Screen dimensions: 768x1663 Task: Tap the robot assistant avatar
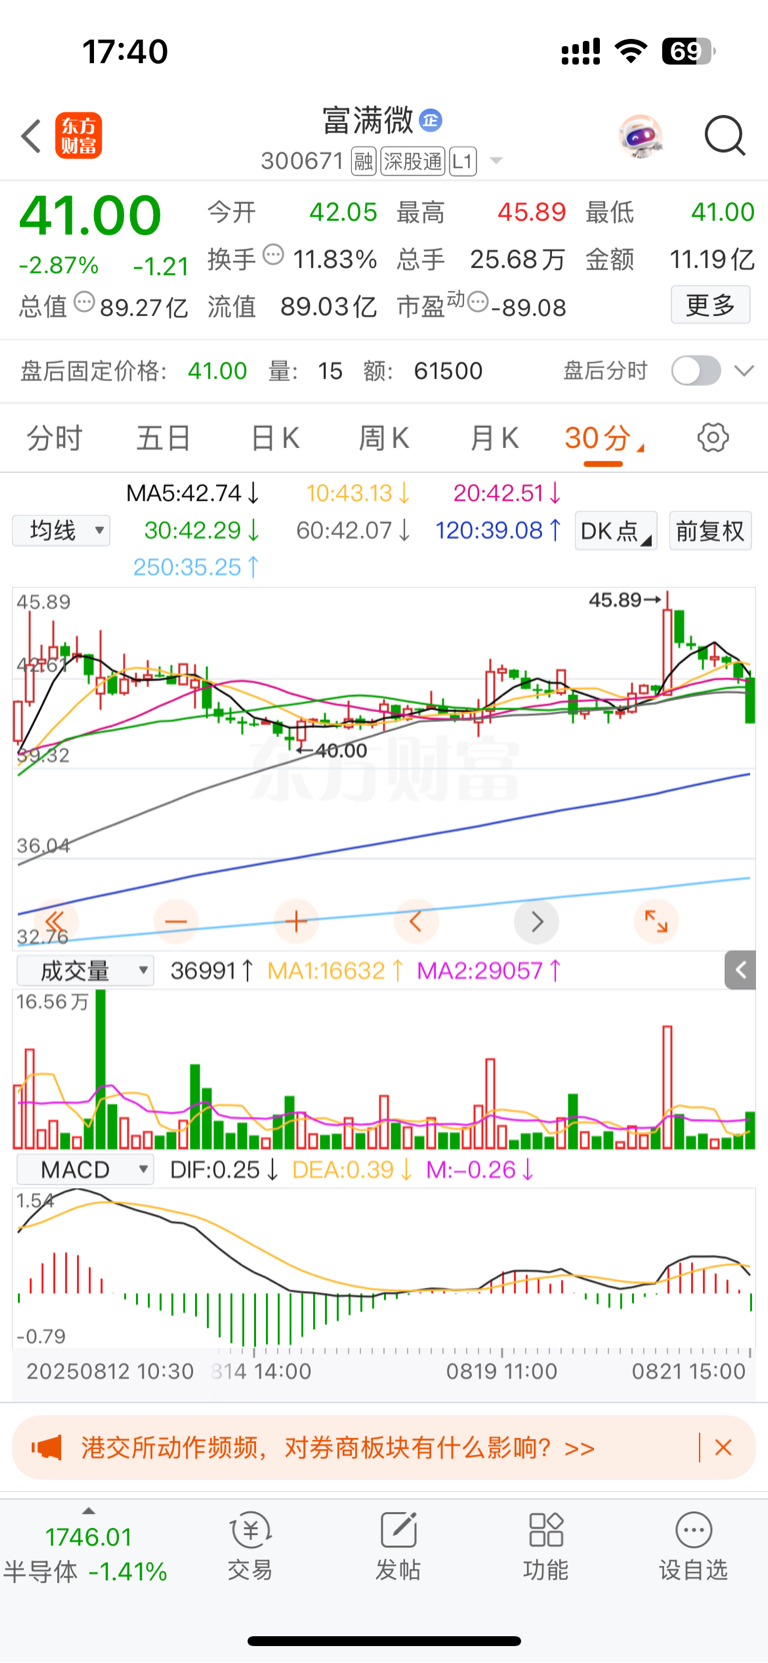coord(641,136)
